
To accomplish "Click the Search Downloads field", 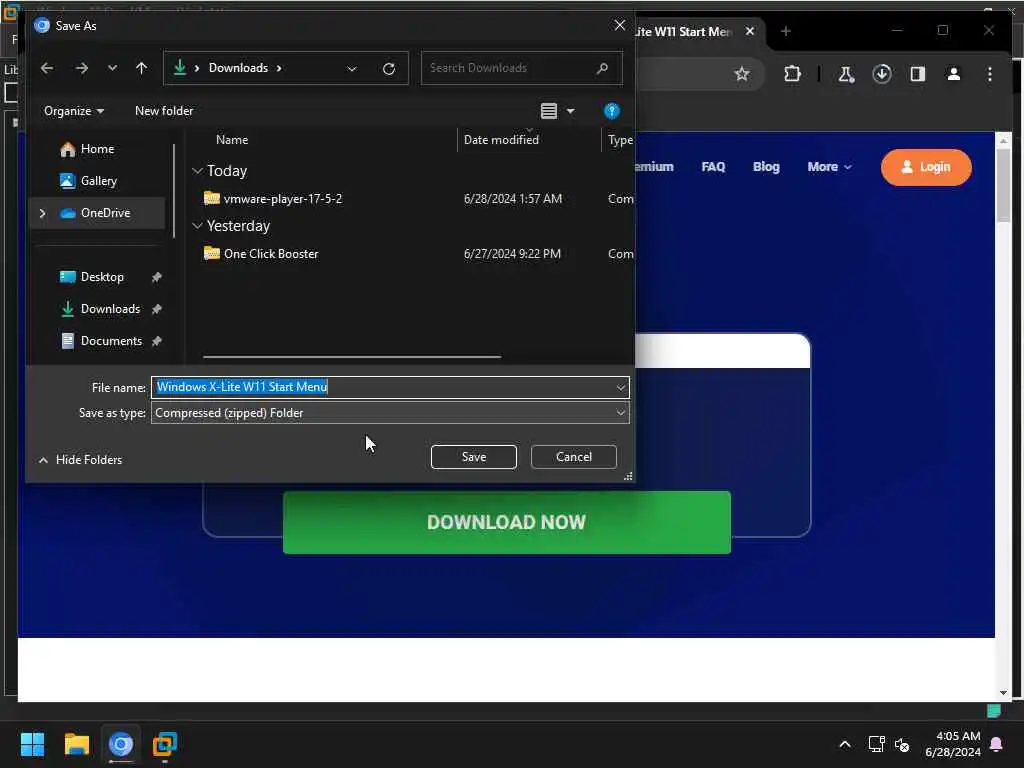I will [521, 68].
